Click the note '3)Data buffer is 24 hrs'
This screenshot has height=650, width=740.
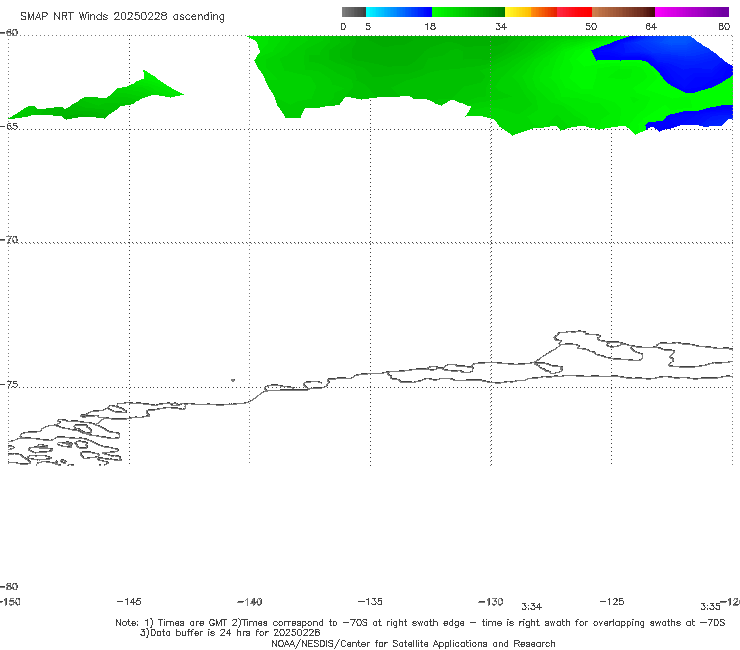coord(230,633)
